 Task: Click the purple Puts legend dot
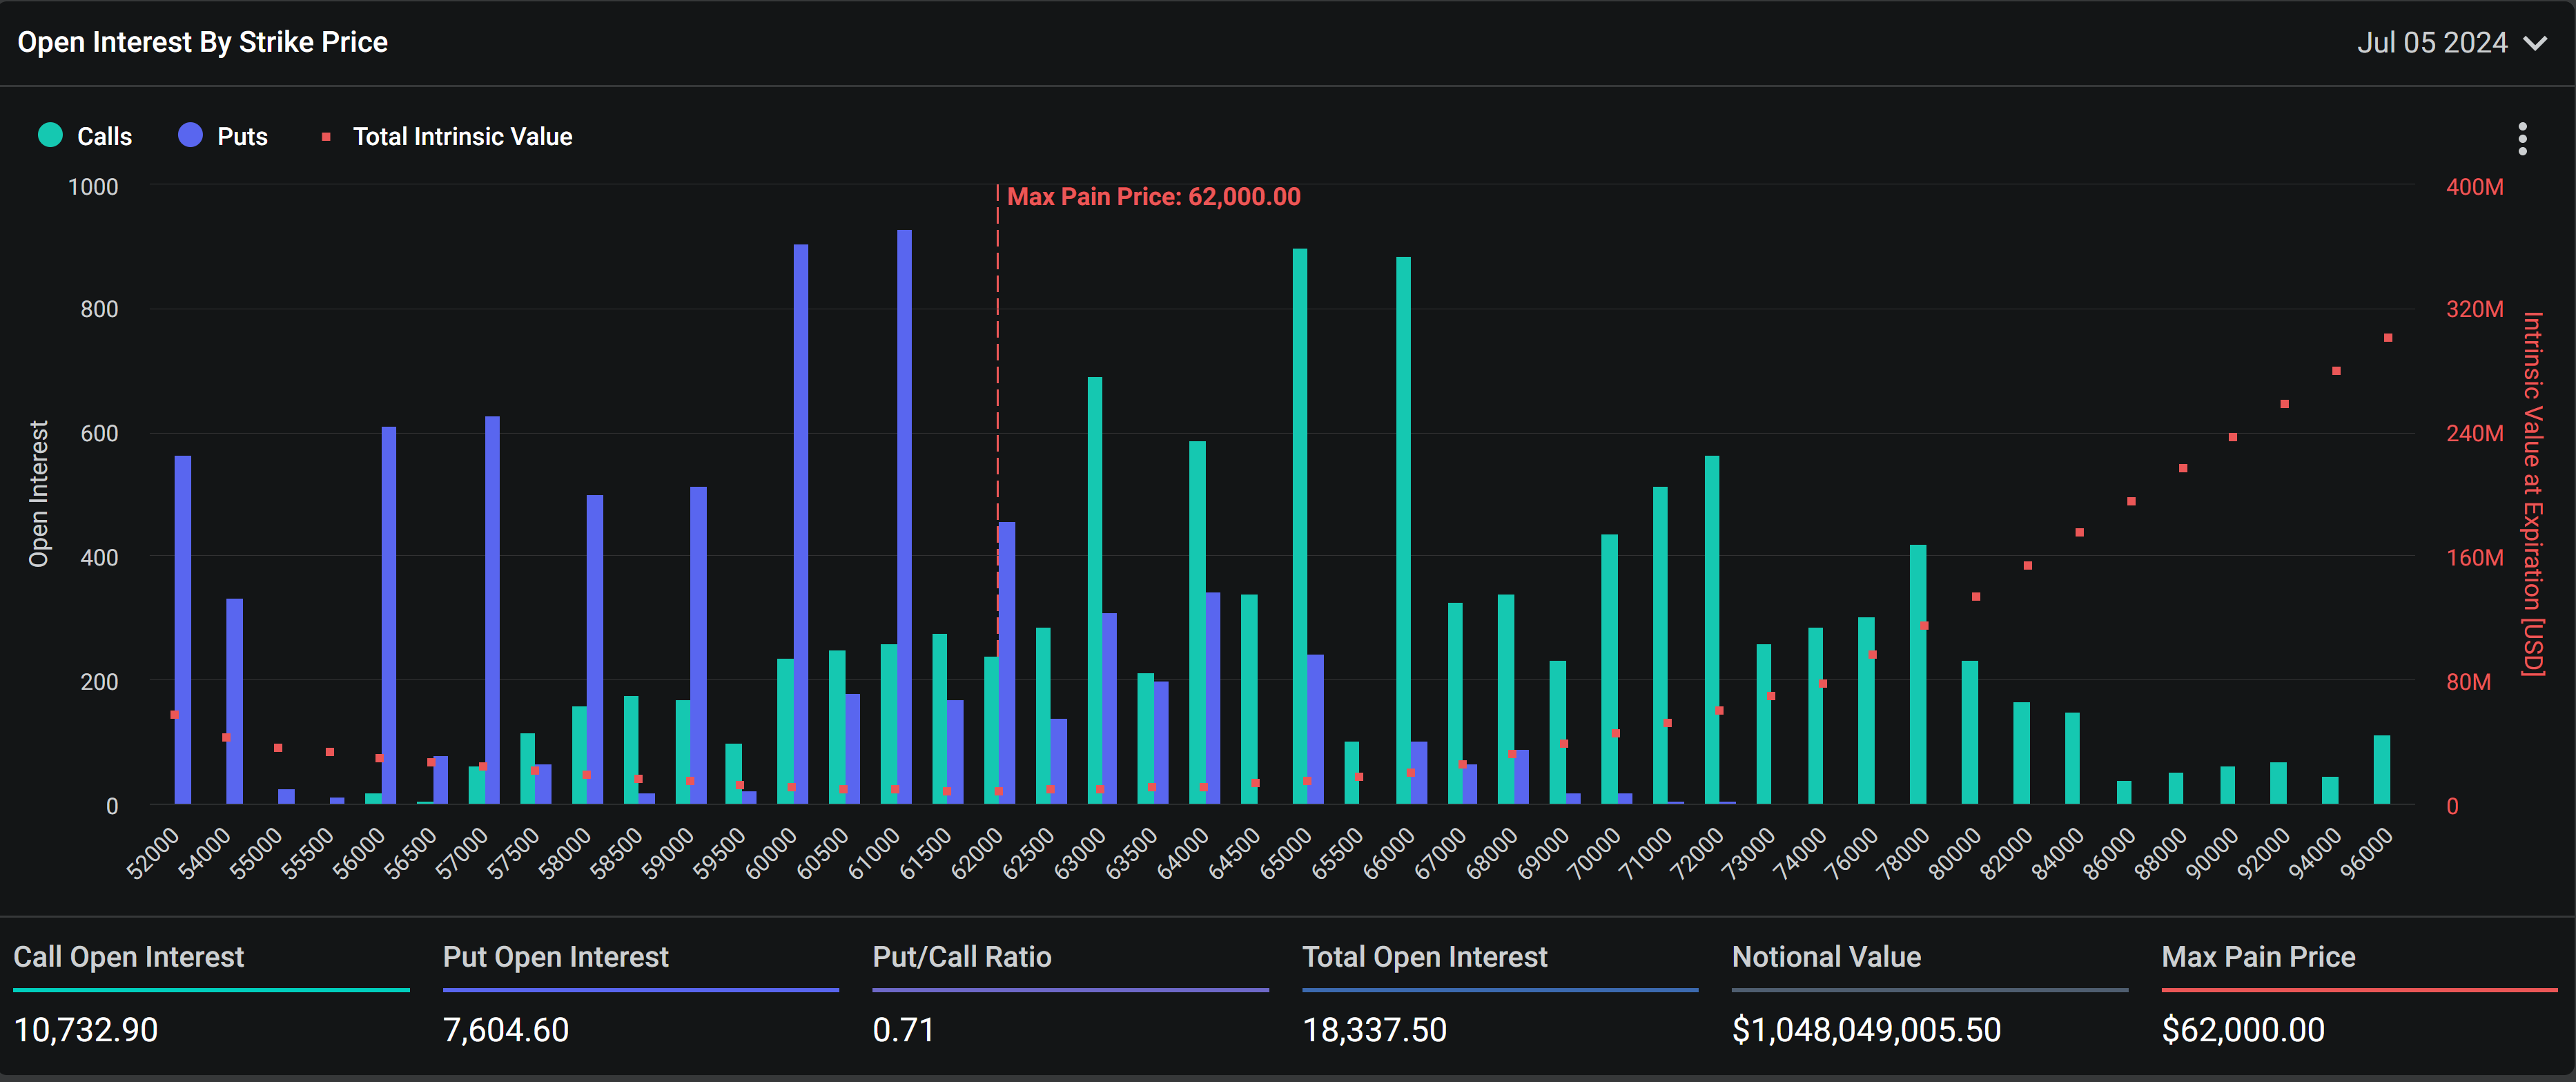[x=190, y=135]
